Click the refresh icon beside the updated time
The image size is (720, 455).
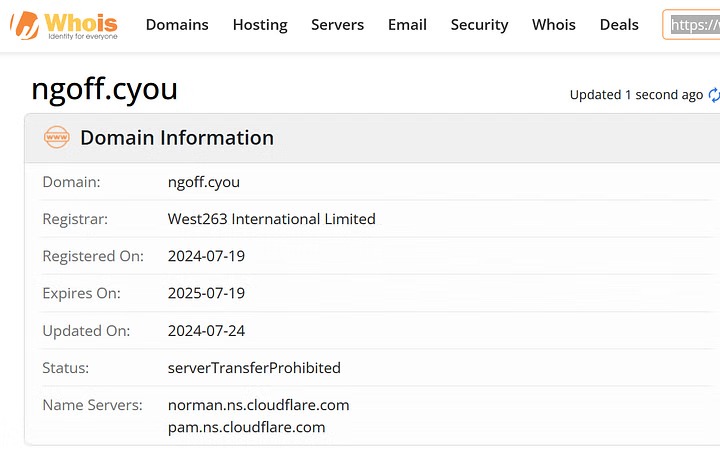[714, 95]
